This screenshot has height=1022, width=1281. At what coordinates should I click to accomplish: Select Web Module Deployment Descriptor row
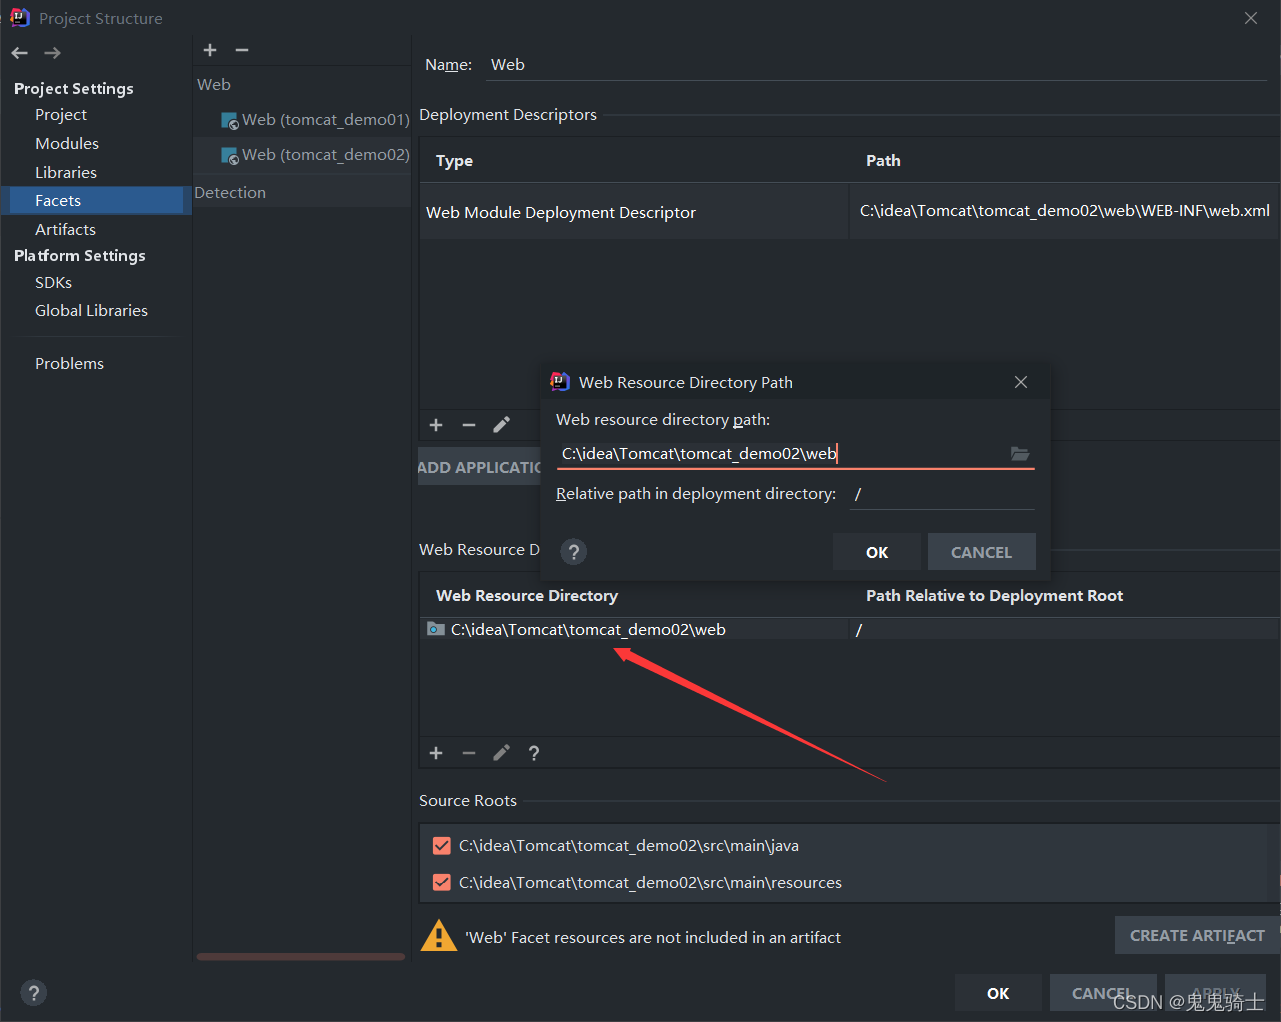point(634,212)
